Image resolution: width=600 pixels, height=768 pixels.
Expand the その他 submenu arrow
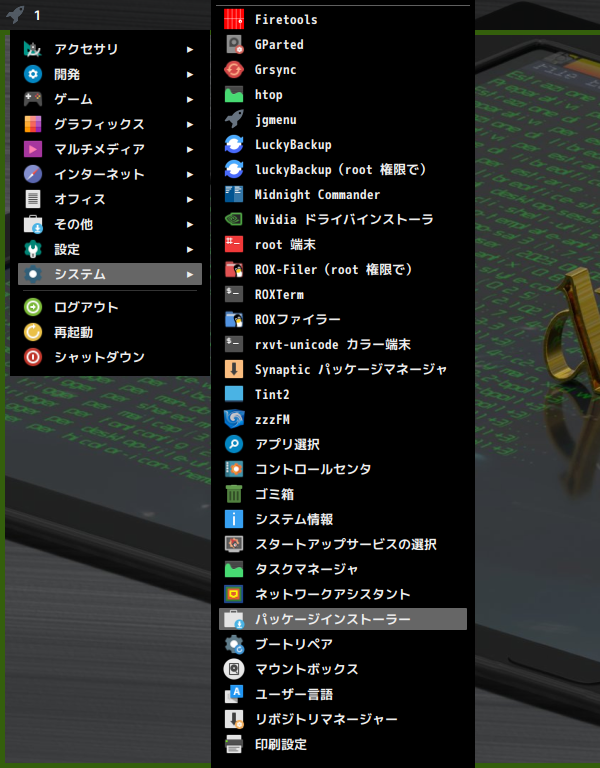[x=190, y=224]
